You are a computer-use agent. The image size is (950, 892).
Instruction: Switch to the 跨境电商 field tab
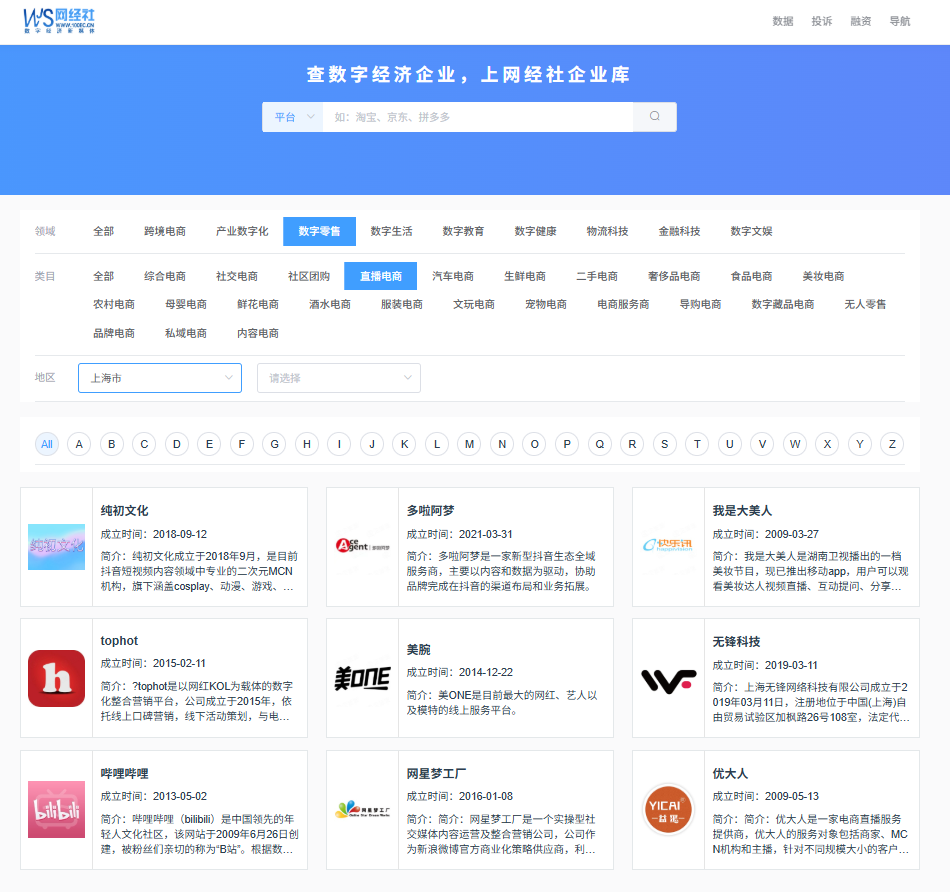tap(165, 231)
